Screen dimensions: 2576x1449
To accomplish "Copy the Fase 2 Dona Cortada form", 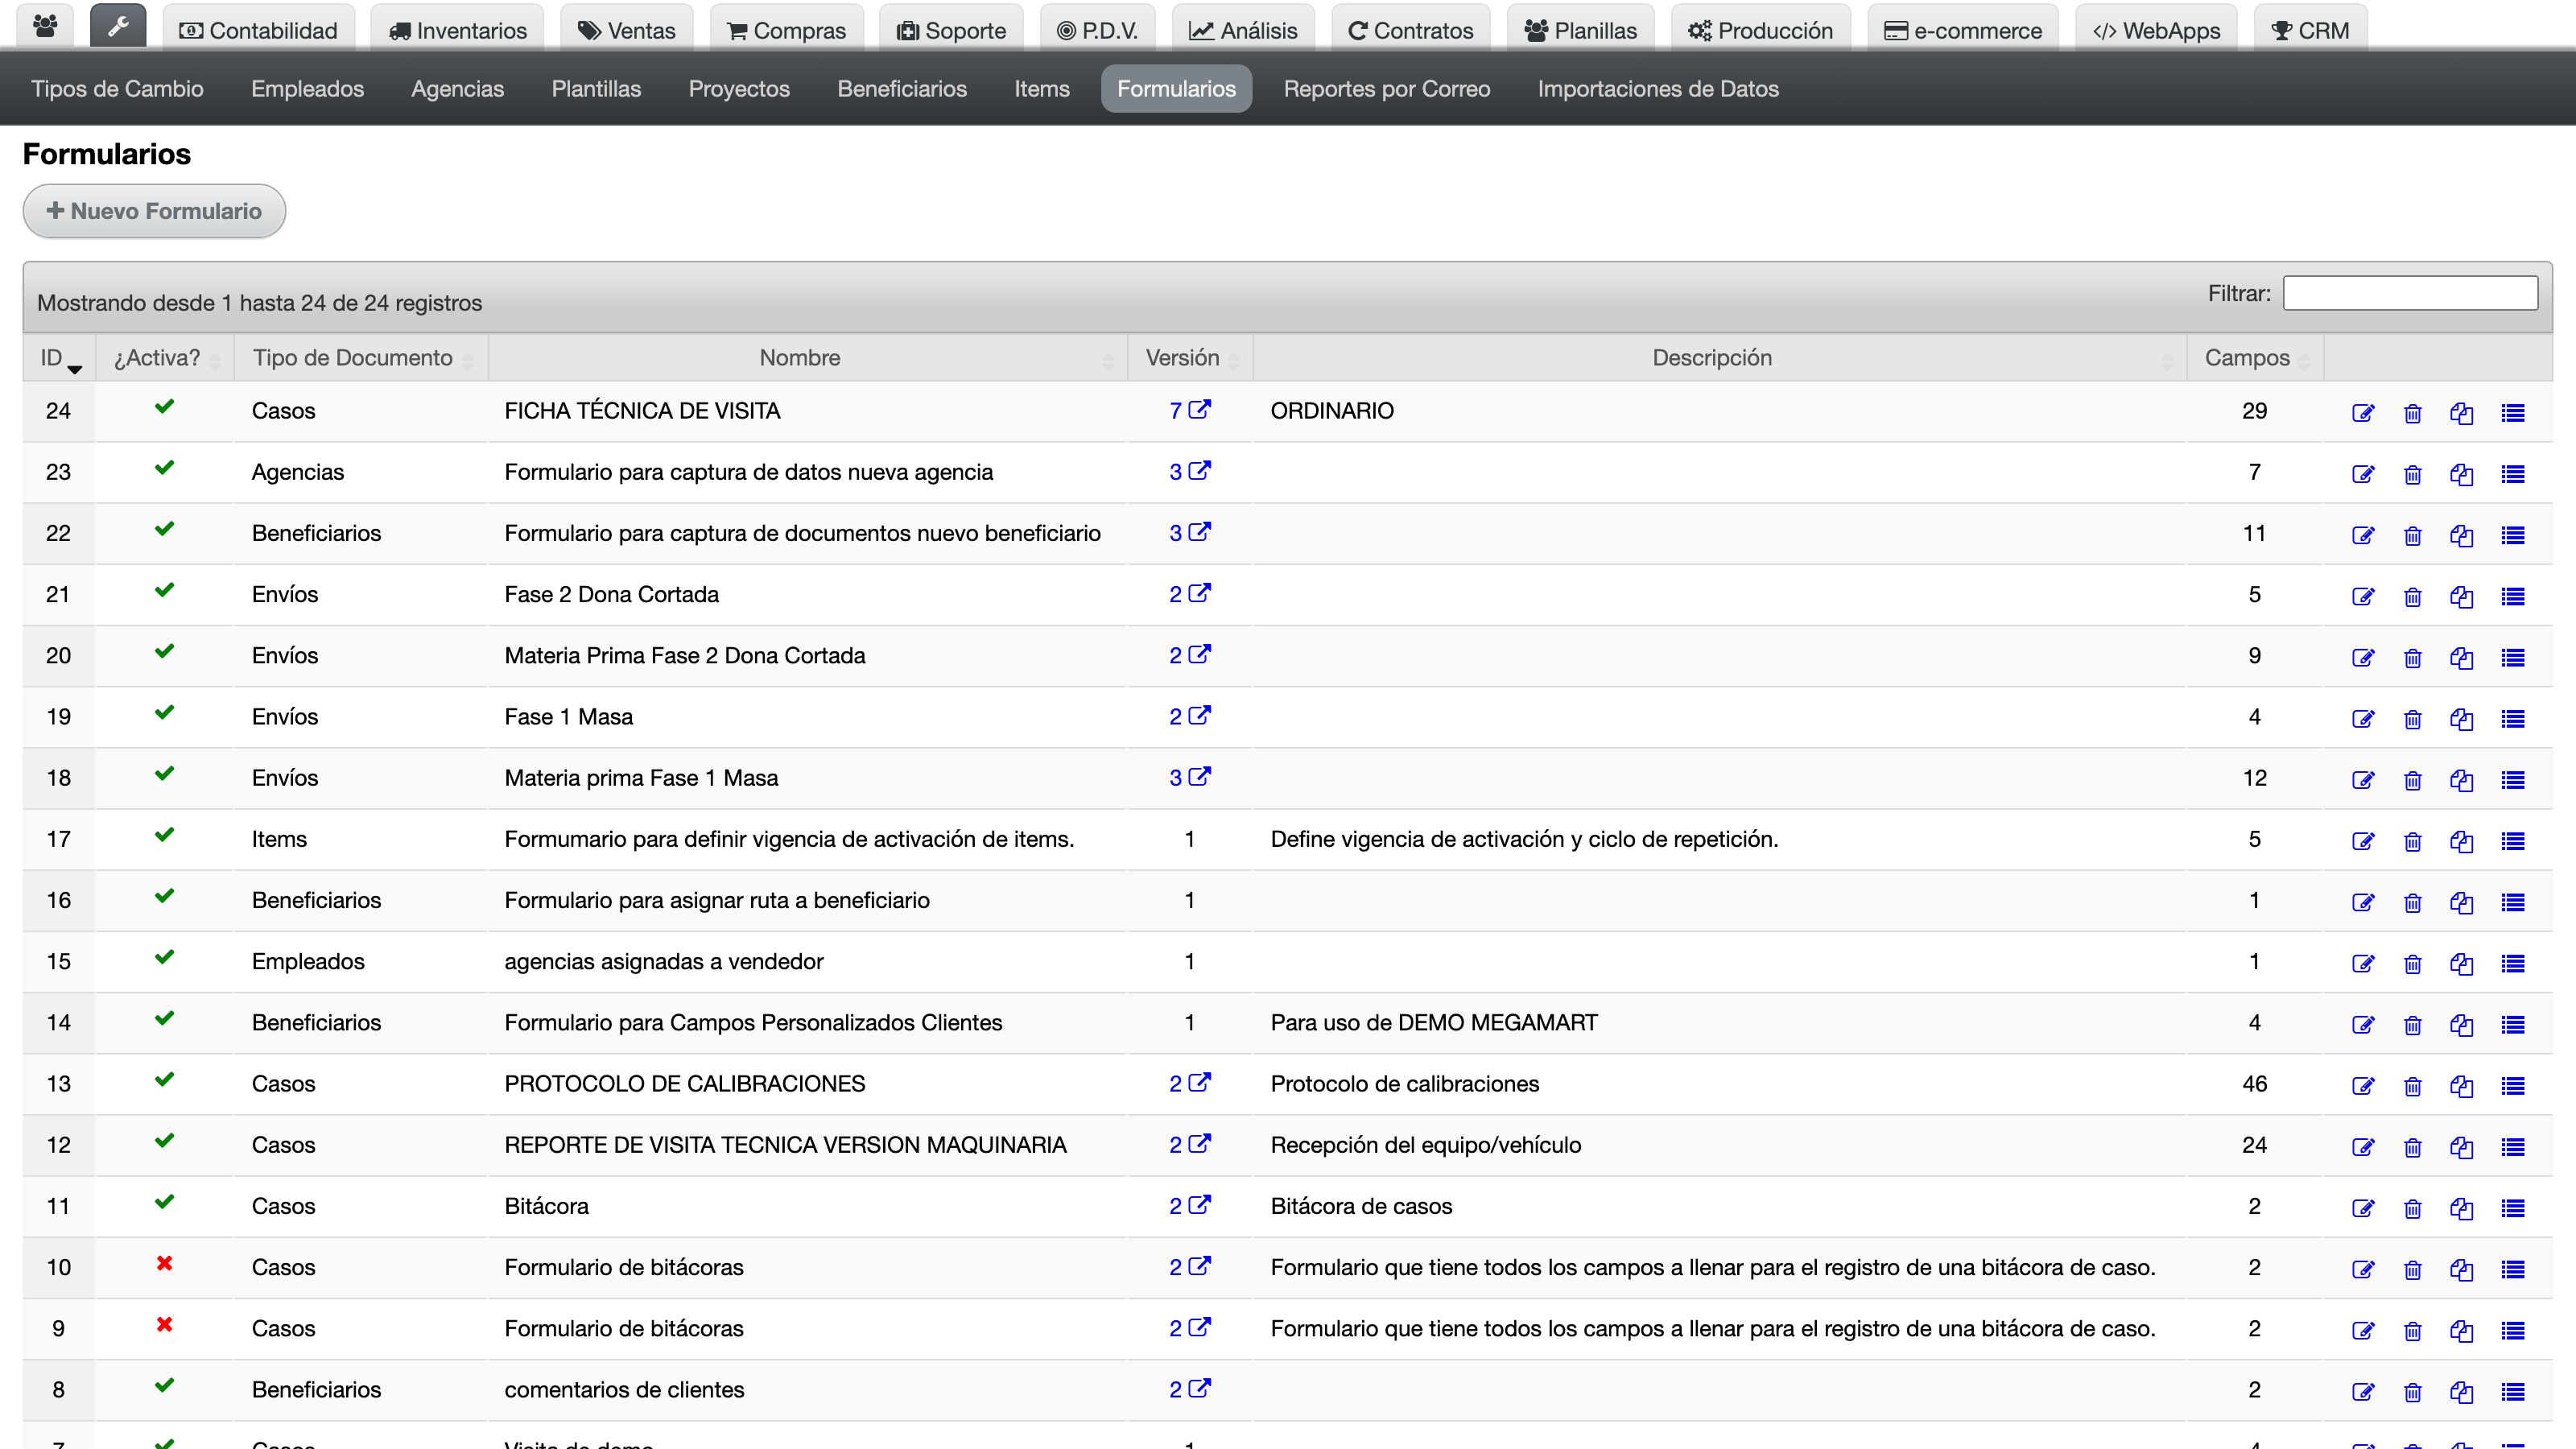I will pos(2461,596).
